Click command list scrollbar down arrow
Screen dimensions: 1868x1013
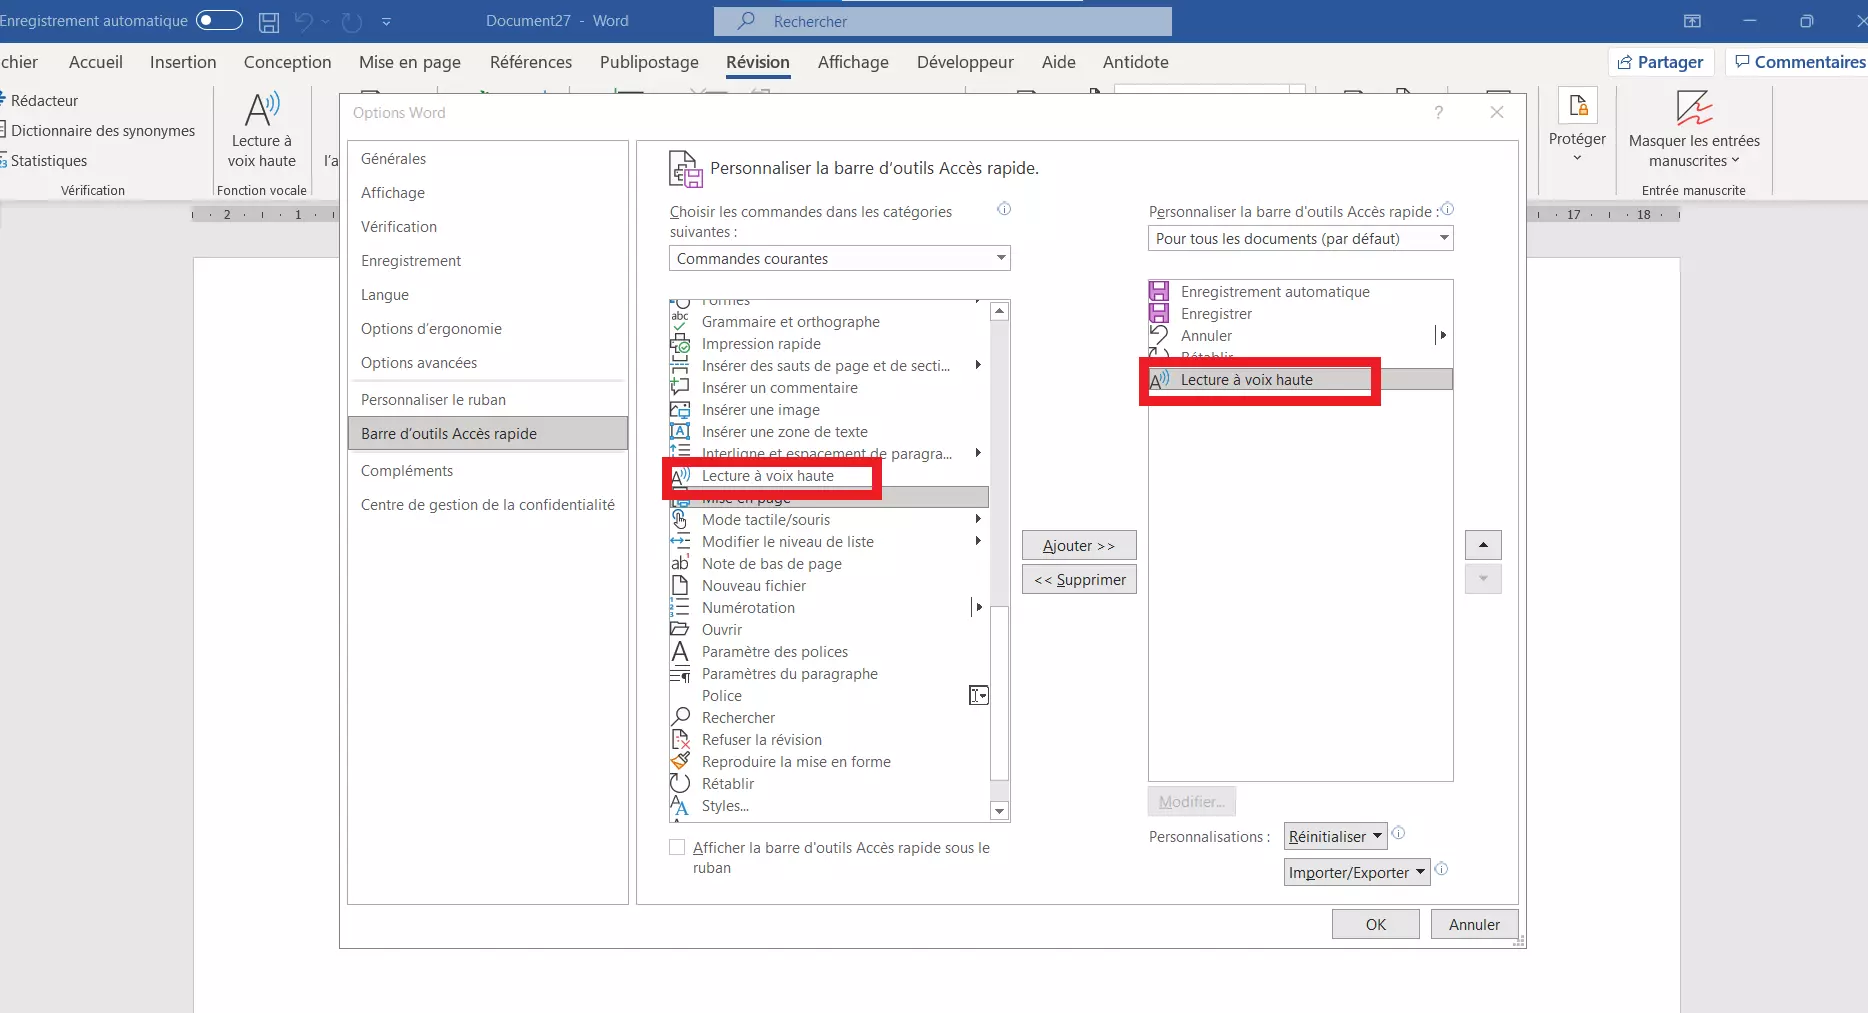pyautogui.click(x=999, y=811)
